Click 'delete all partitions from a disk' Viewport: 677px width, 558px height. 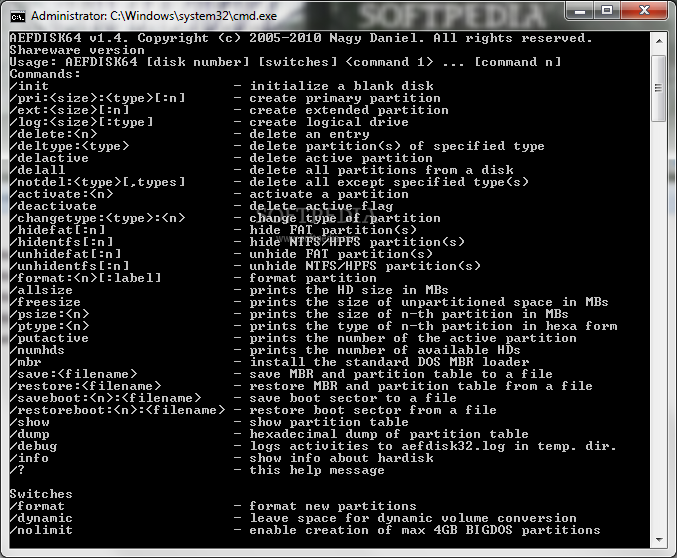(x=382, y=170)
